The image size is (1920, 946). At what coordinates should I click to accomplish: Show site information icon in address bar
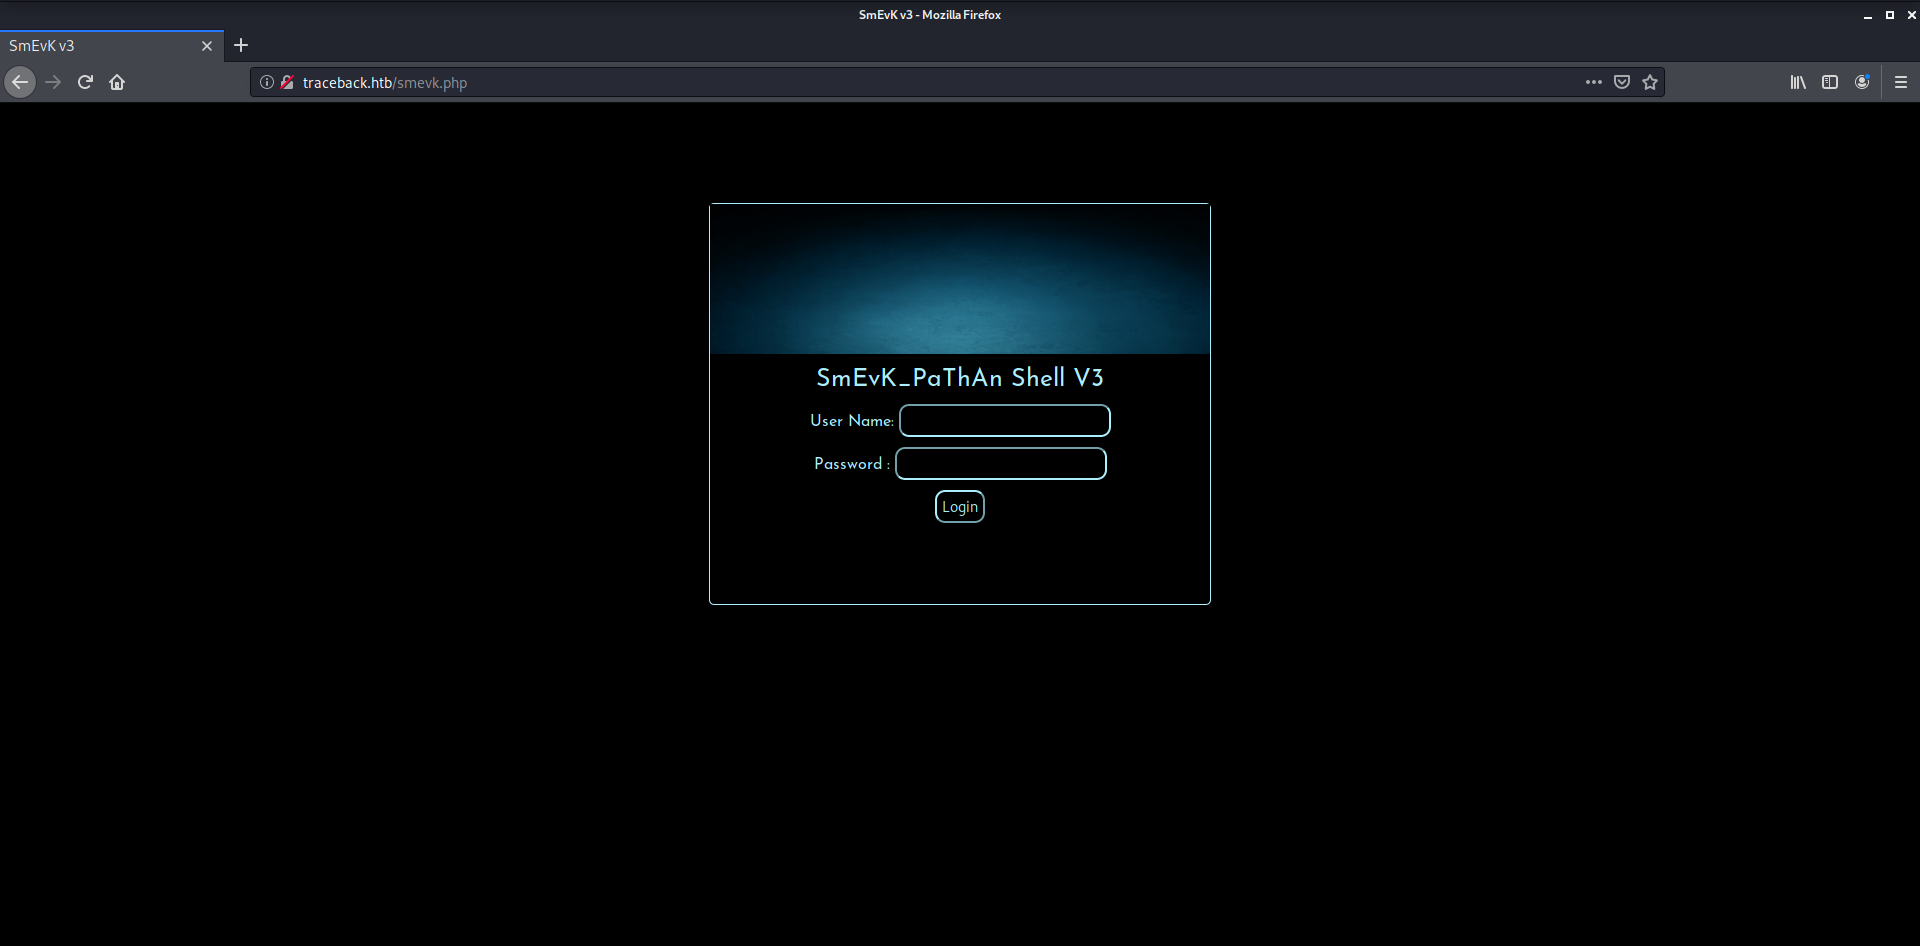[x=267, y=83]
